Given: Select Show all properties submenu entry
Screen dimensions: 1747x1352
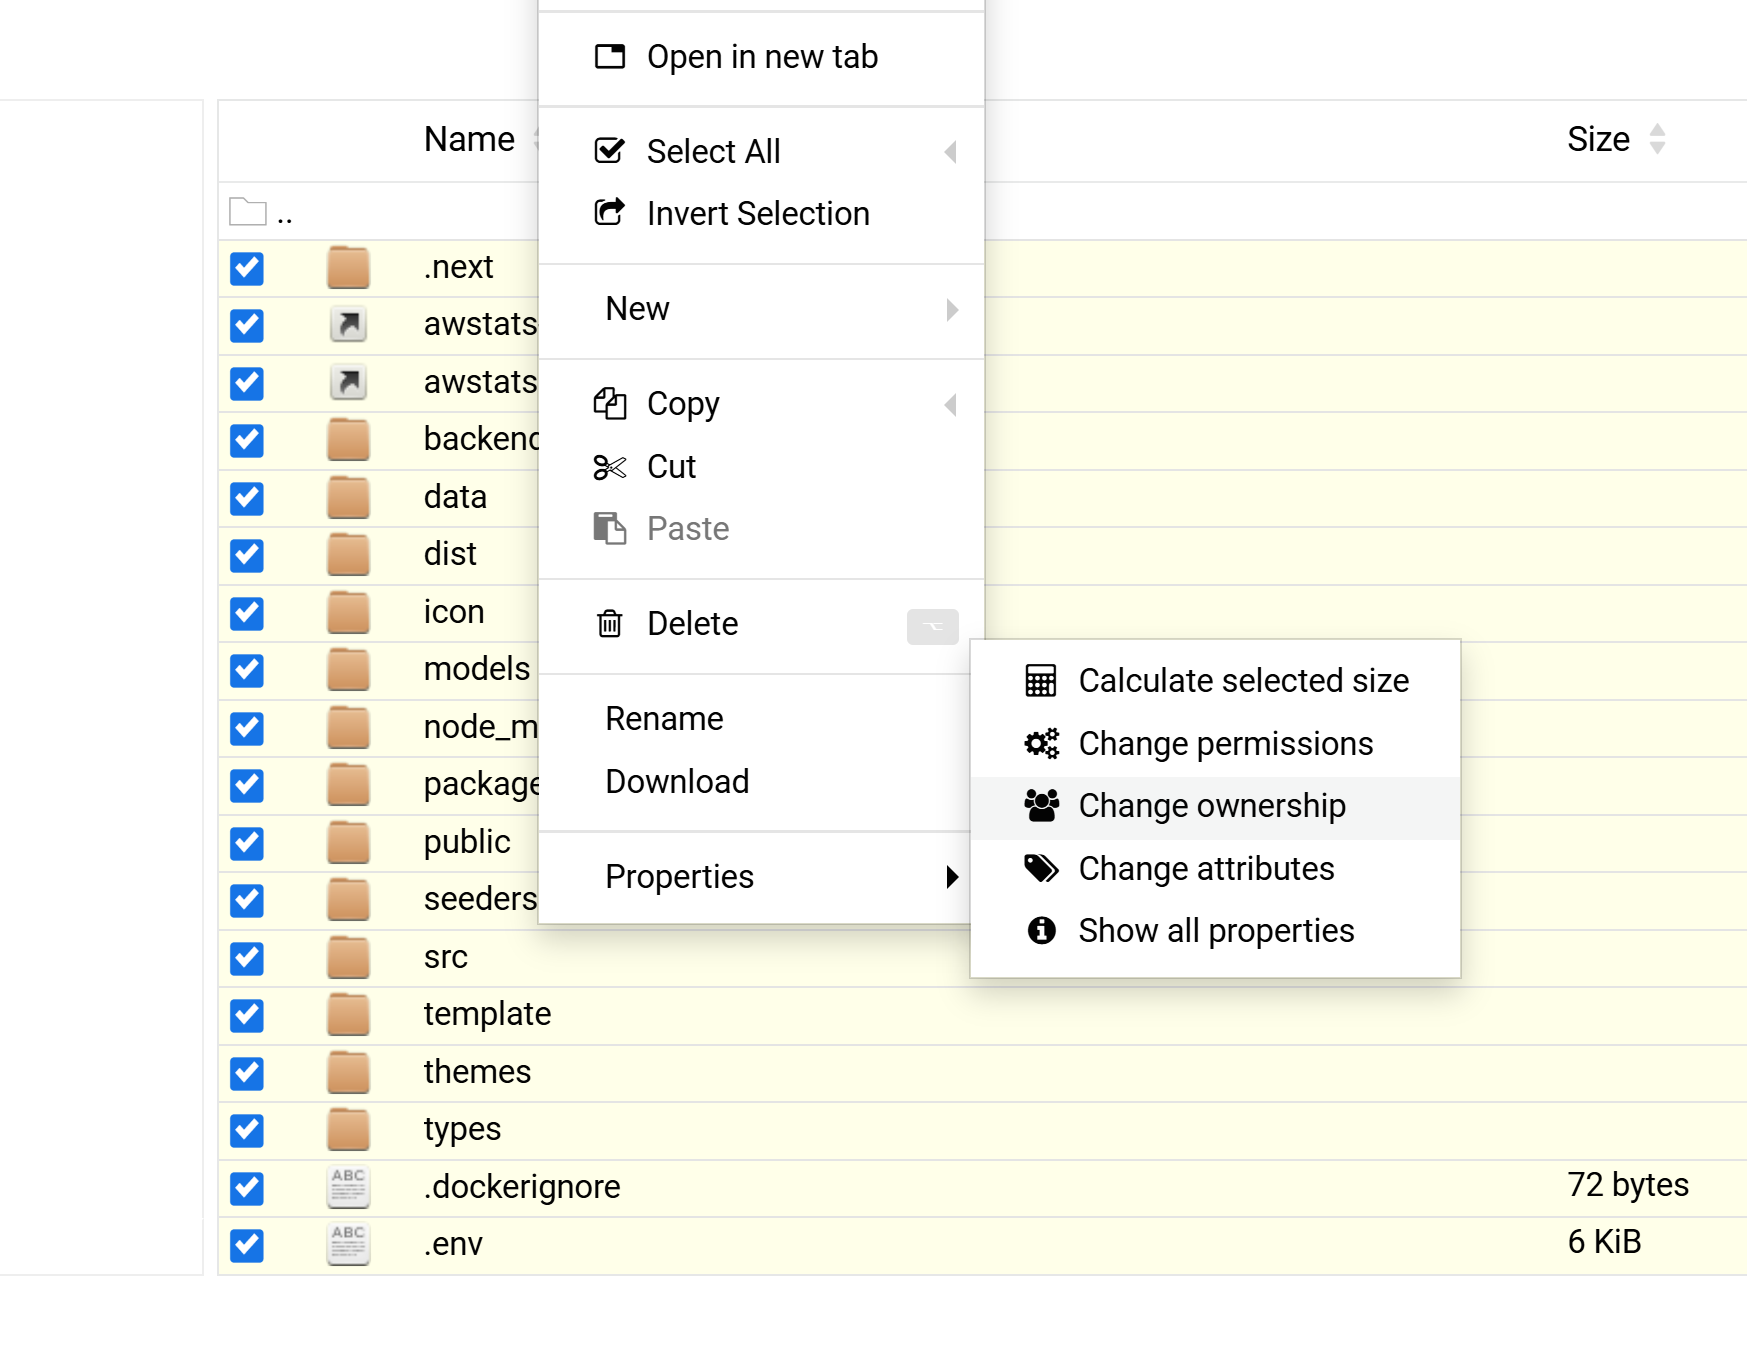Looking at the screenshot, I should (x=1215, y=931).
